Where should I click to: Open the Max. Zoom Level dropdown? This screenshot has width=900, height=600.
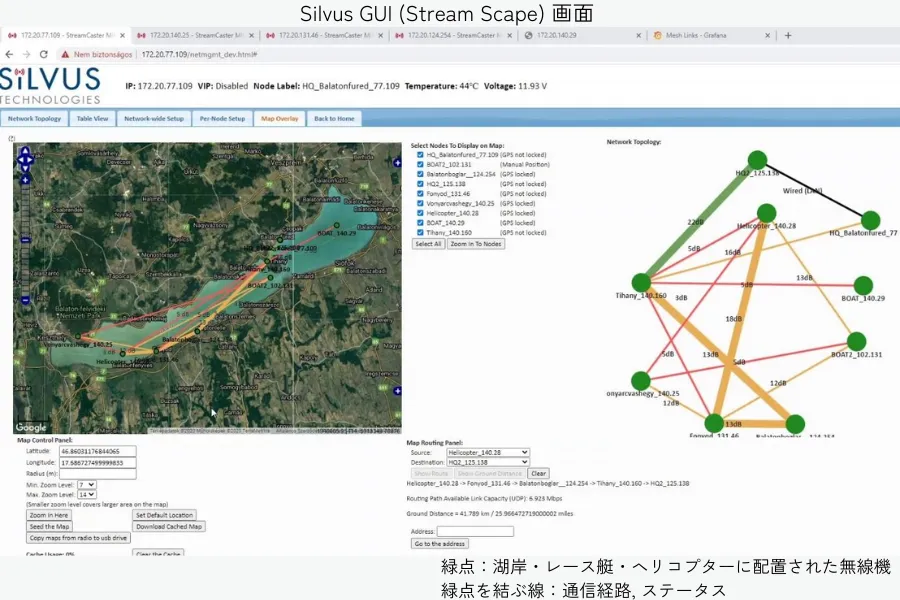click(87, 494)
